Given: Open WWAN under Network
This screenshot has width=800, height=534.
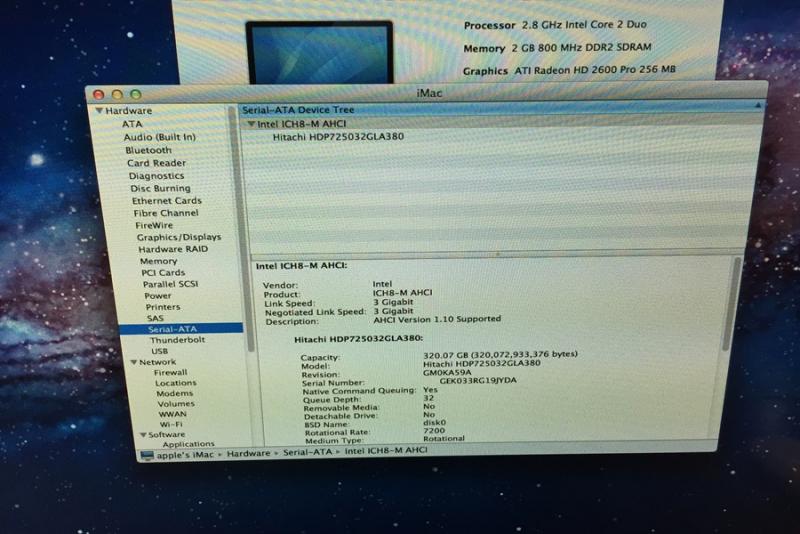Looking at the screenshot, I should (x=172, y=414).
